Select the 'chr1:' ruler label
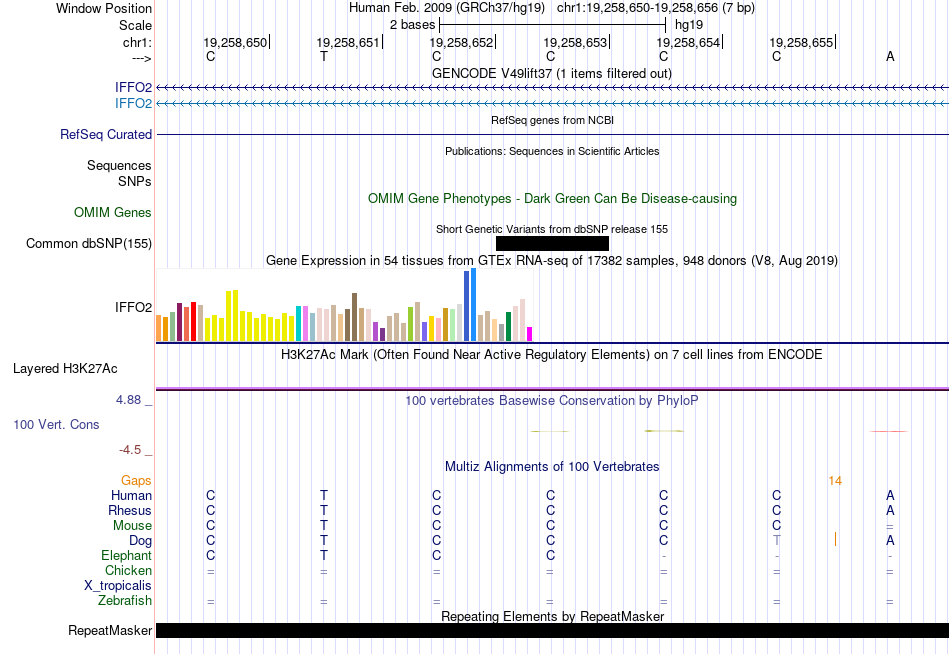This screenshot has width=950, height=654. 137,42
